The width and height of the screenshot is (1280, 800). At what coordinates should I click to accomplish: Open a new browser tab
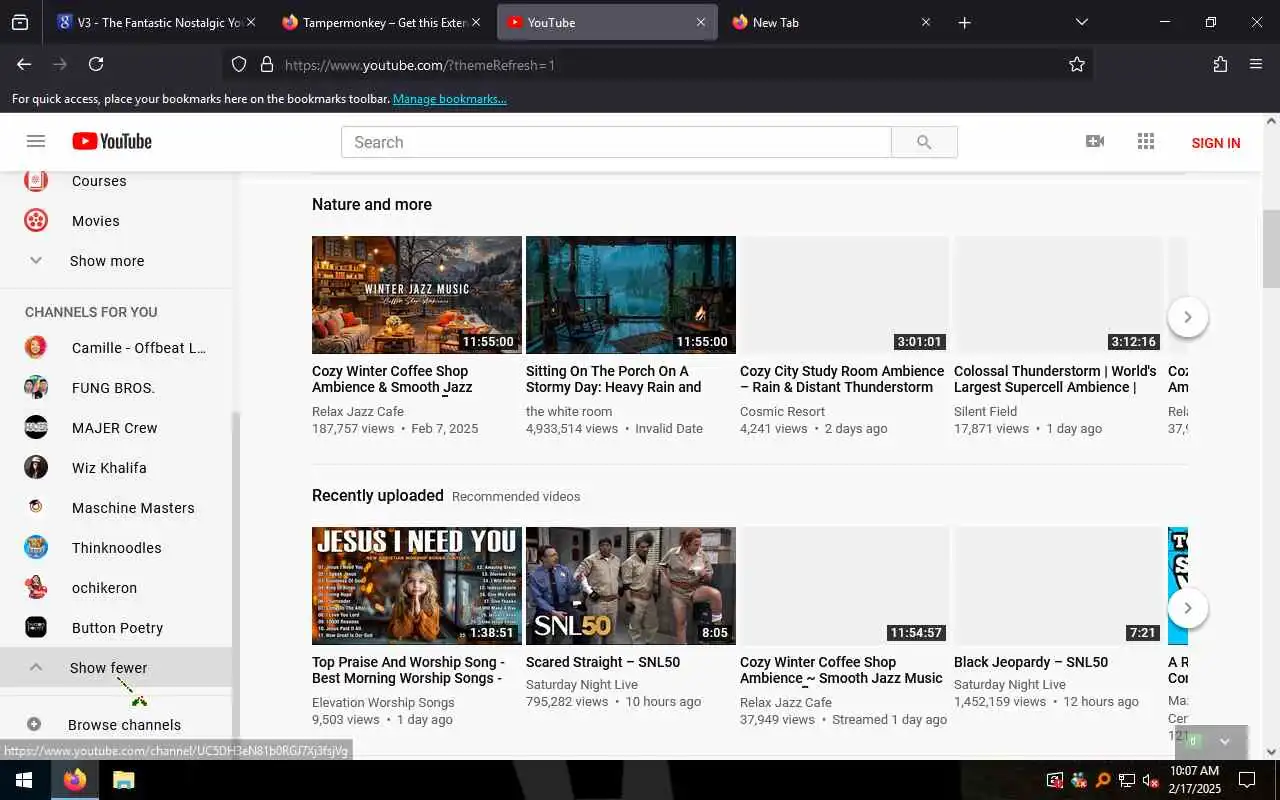964,22
